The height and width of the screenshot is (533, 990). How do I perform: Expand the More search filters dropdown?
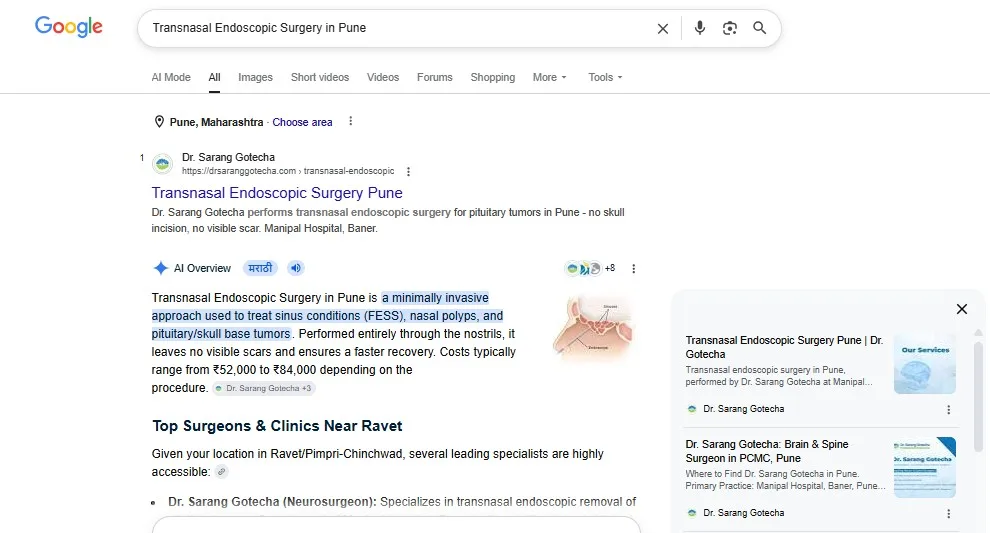[x=549, y=77]
